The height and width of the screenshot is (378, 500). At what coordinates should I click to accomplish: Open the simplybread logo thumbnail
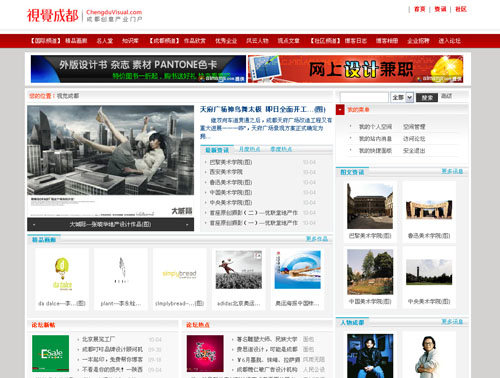click(180, 274)
